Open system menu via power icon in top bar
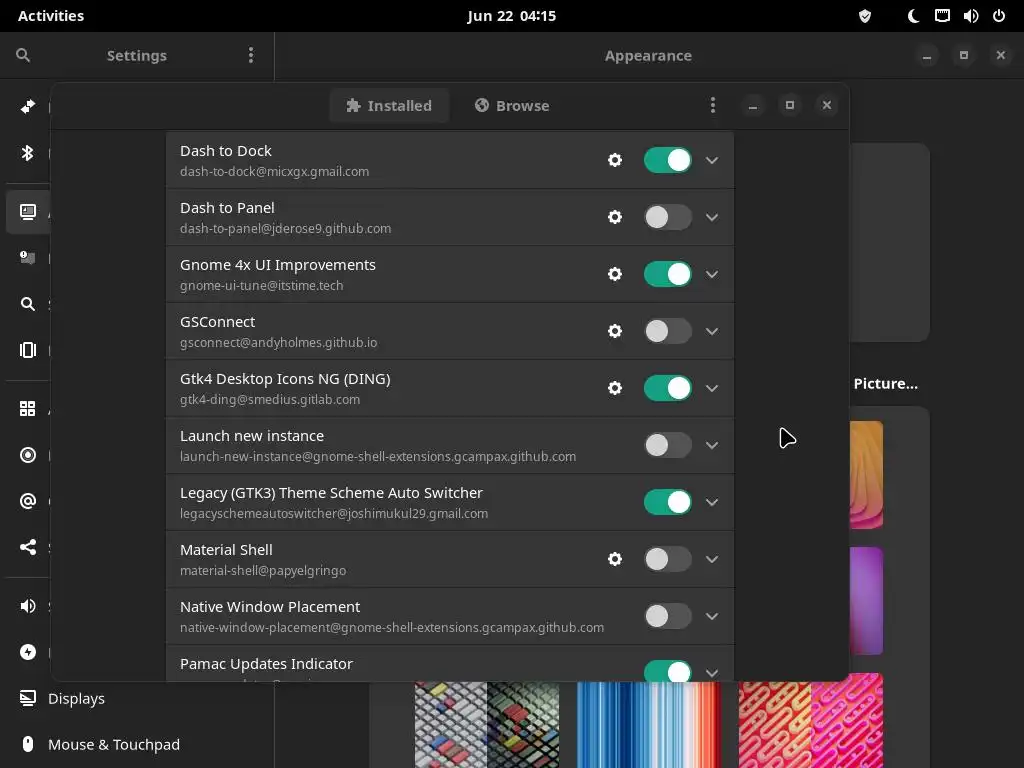Screen dimensions: 1024x768 click(x=999, y=16)
